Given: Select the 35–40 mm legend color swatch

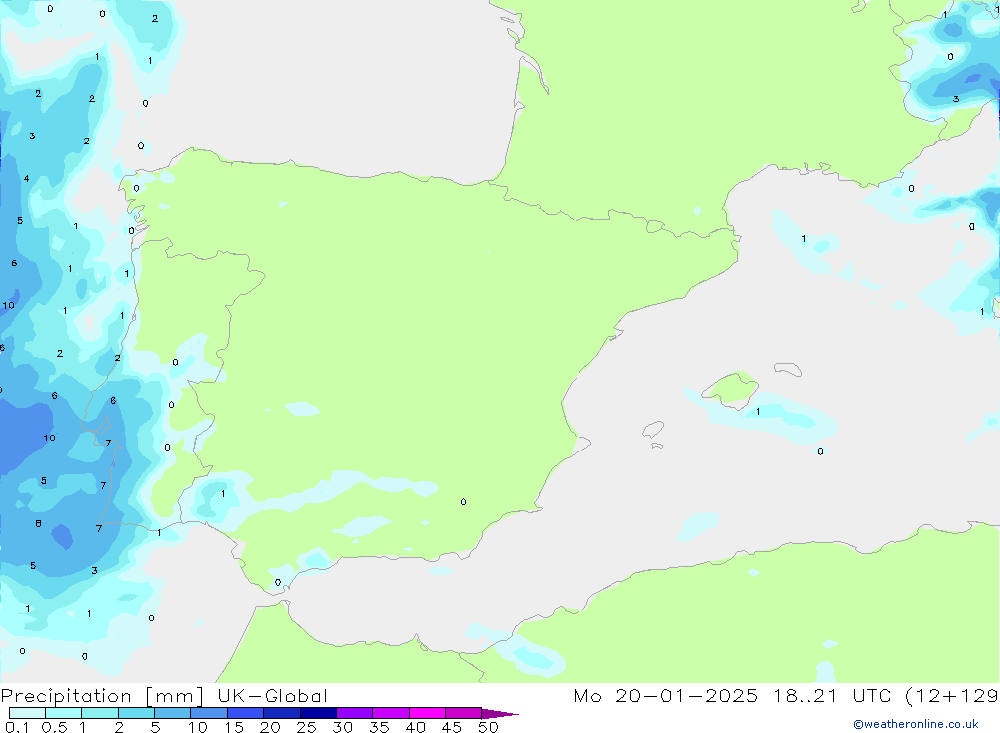Looking at the screenshot, I should tap(390, 713).
